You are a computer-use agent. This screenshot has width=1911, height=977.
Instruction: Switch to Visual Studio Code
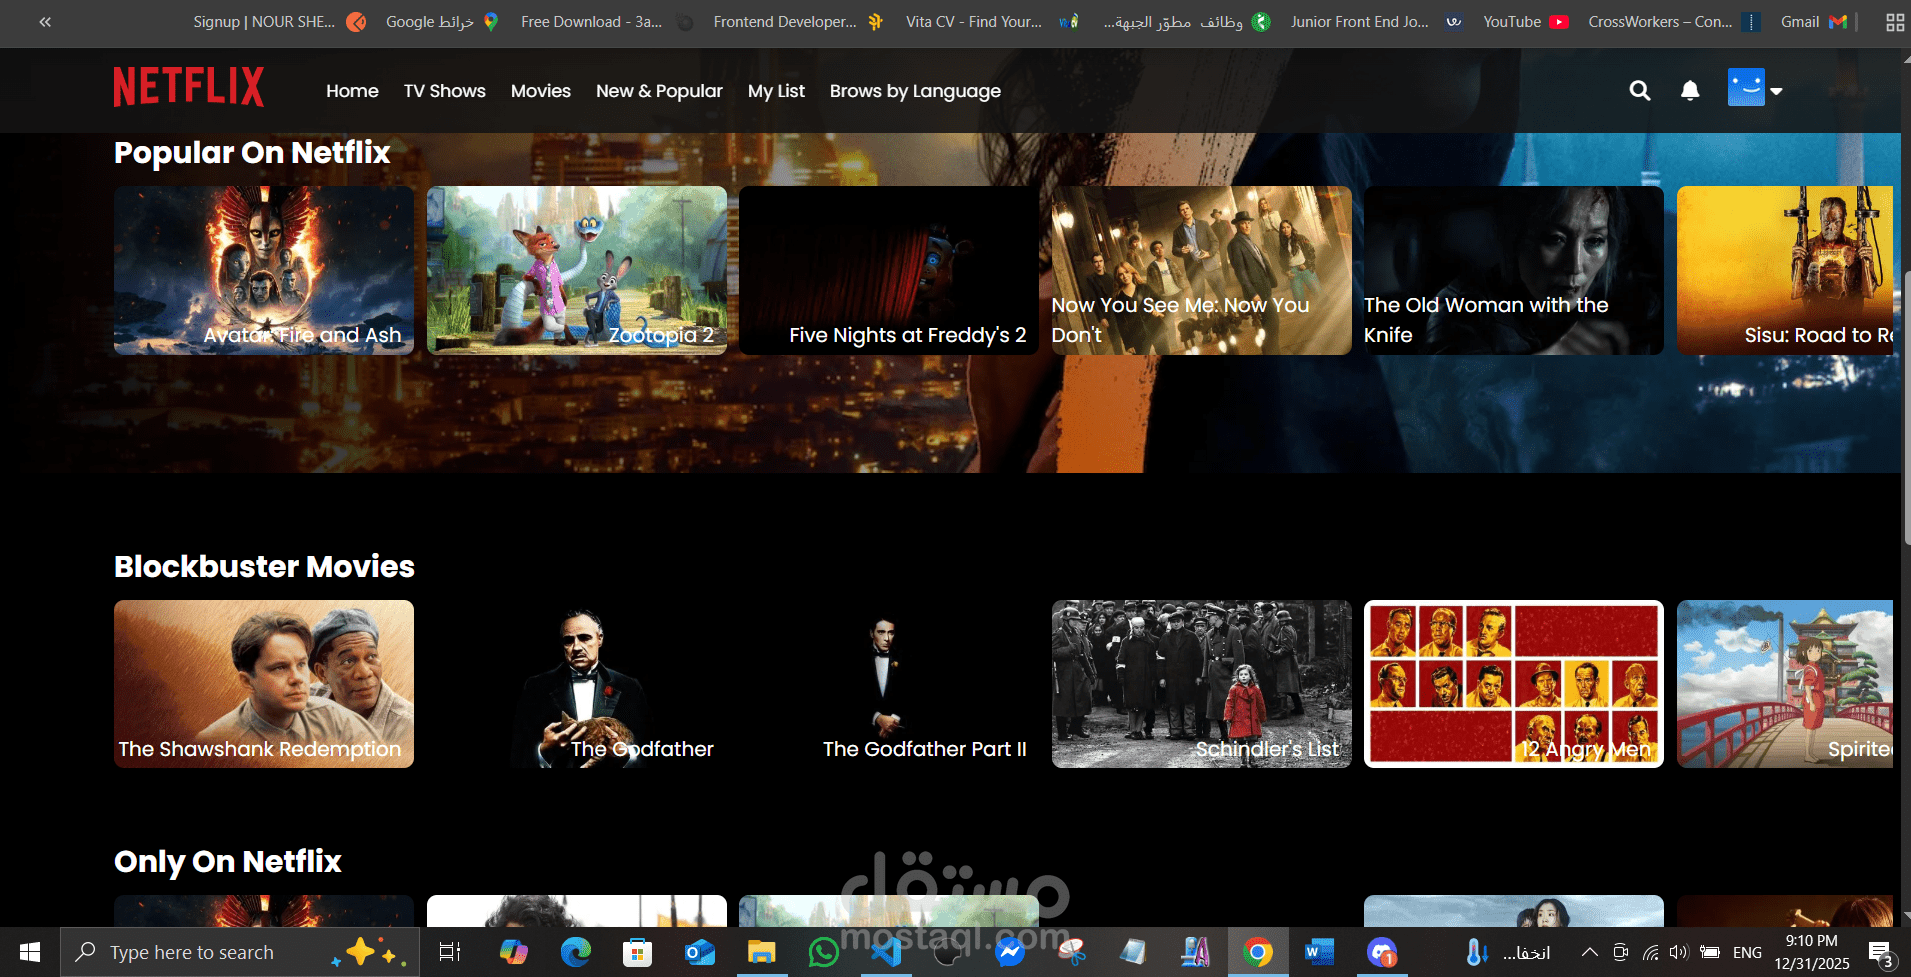886,952
